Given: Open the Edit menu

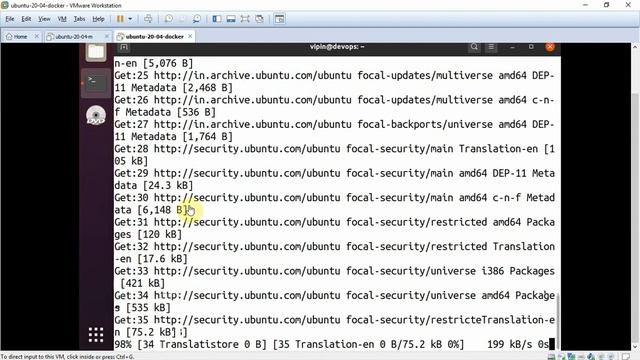Looking at the screenshot, I should (x=26, y=19).
